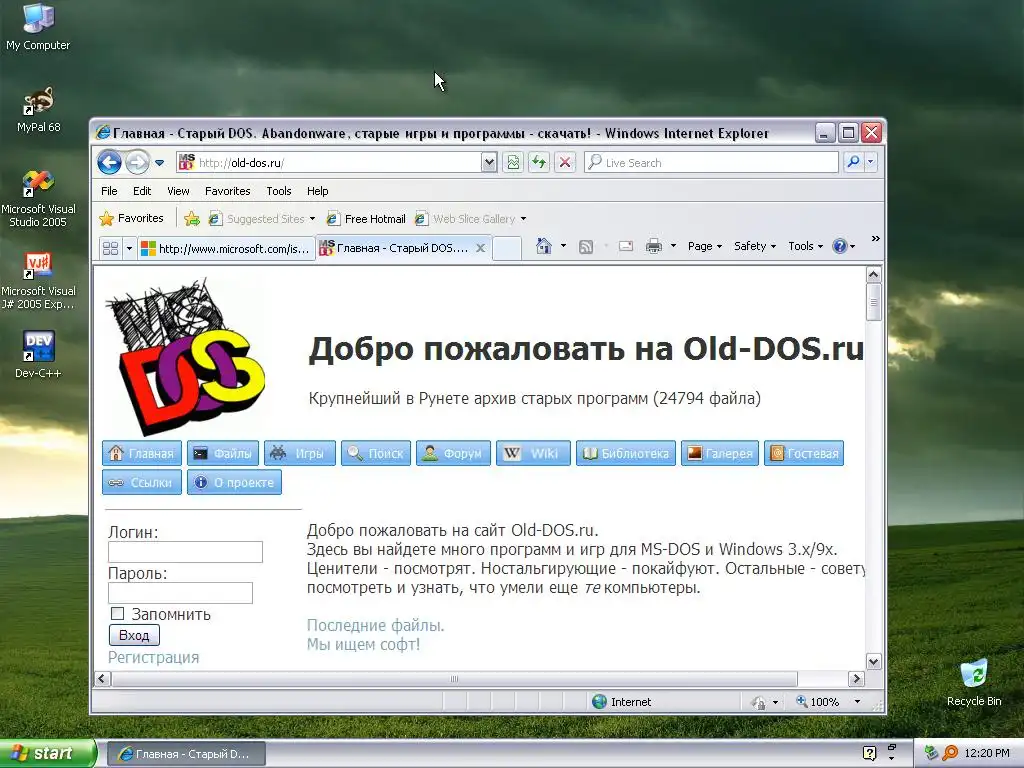
Task: Open Гостевая navigation button
Action: pos(804,453)
